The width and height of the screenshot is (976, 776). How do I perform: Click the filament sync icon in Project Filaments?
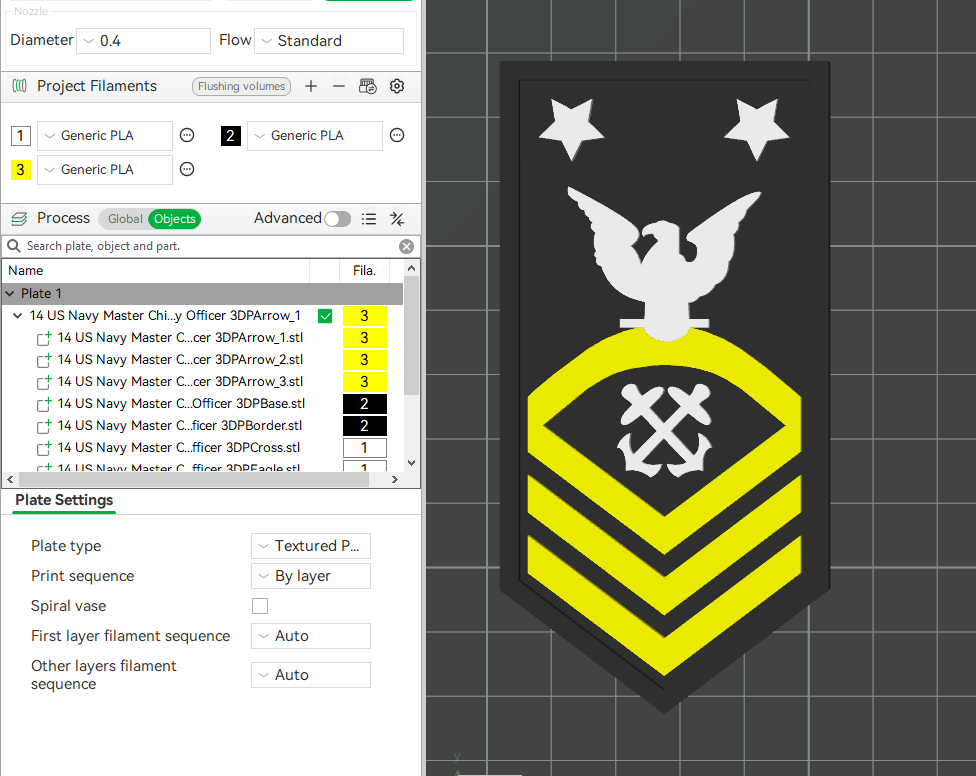[x=368, y=86]
